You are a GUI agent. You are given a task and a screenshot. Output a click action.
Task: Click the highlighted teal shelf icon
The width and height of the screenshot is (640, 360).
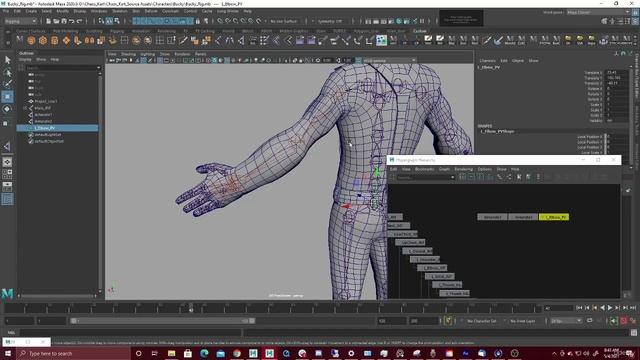tap(381, 40)
